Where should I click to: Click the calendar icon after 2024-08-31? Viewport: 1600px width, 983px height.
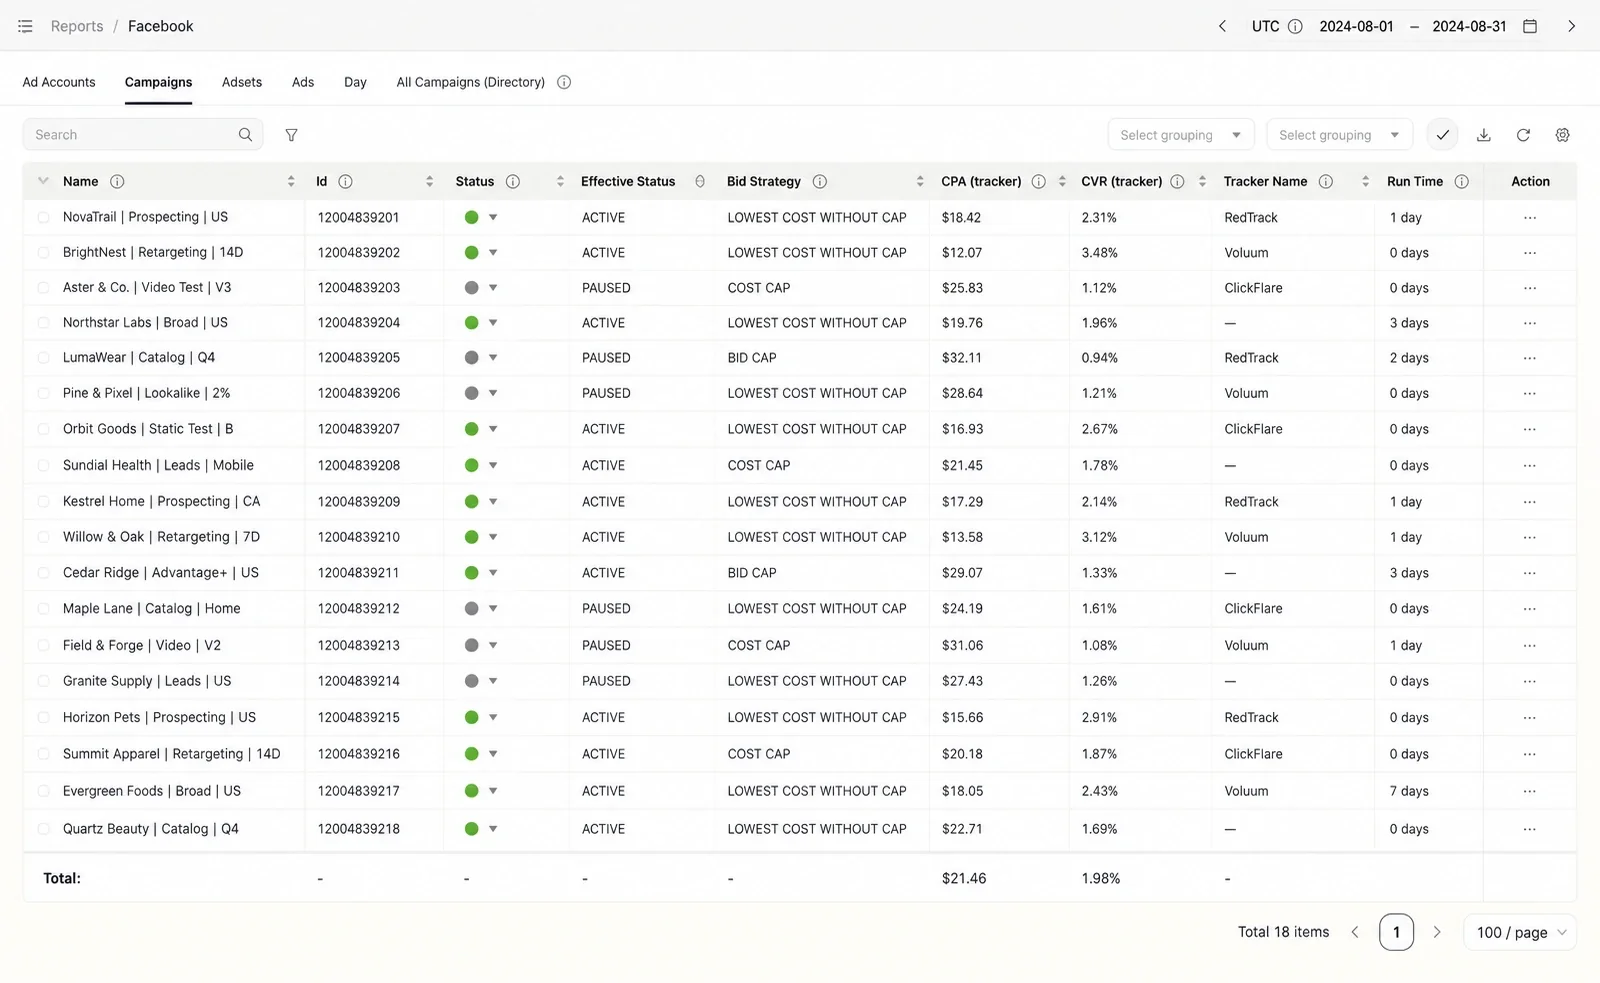[1529, 26]
